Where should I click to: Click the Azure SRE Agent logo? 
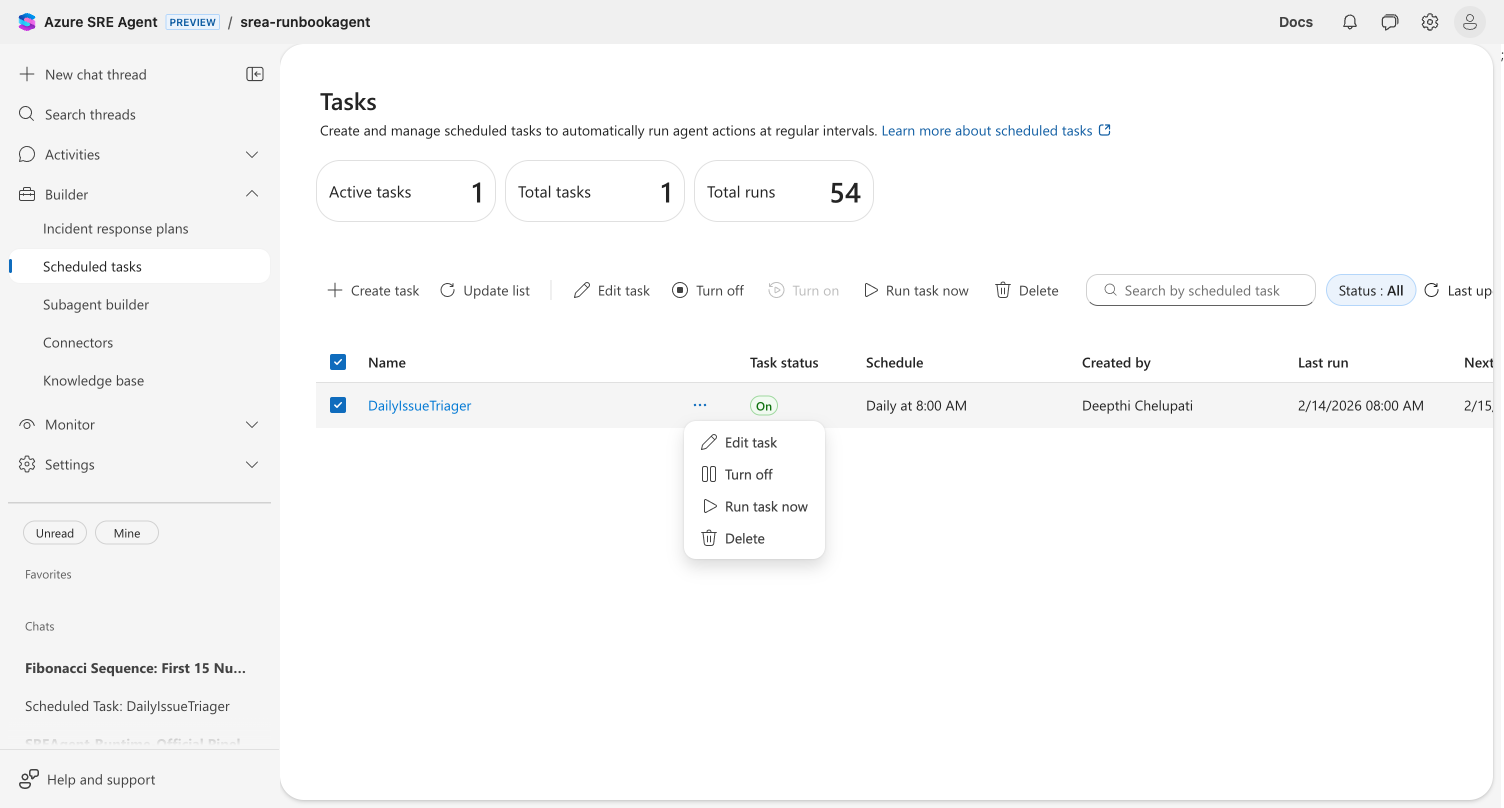[x=27, y=22]
